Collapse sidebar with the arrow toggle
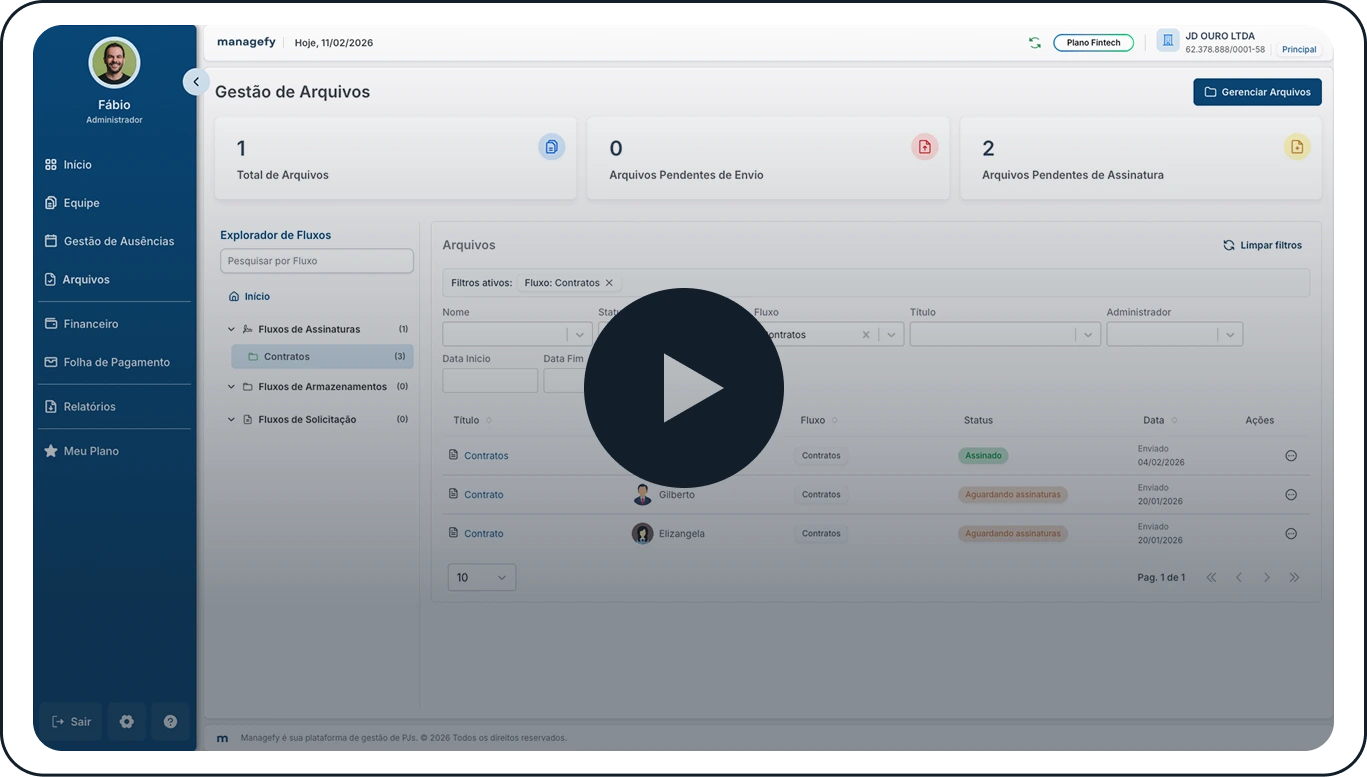This screenshot has width=1367, height=777. coord(196,82)
